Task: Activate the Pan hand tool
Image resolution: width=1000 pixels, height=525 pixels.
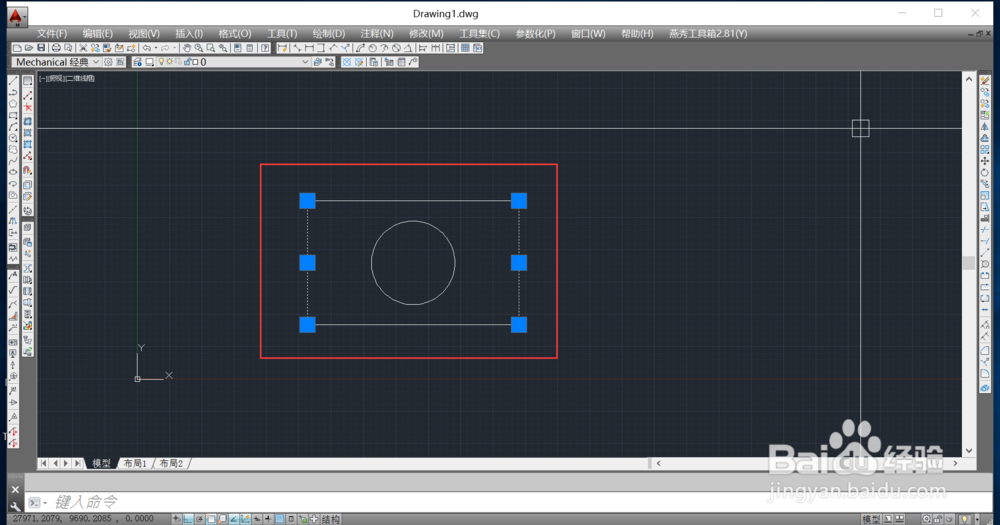Action: pos(187,48)
